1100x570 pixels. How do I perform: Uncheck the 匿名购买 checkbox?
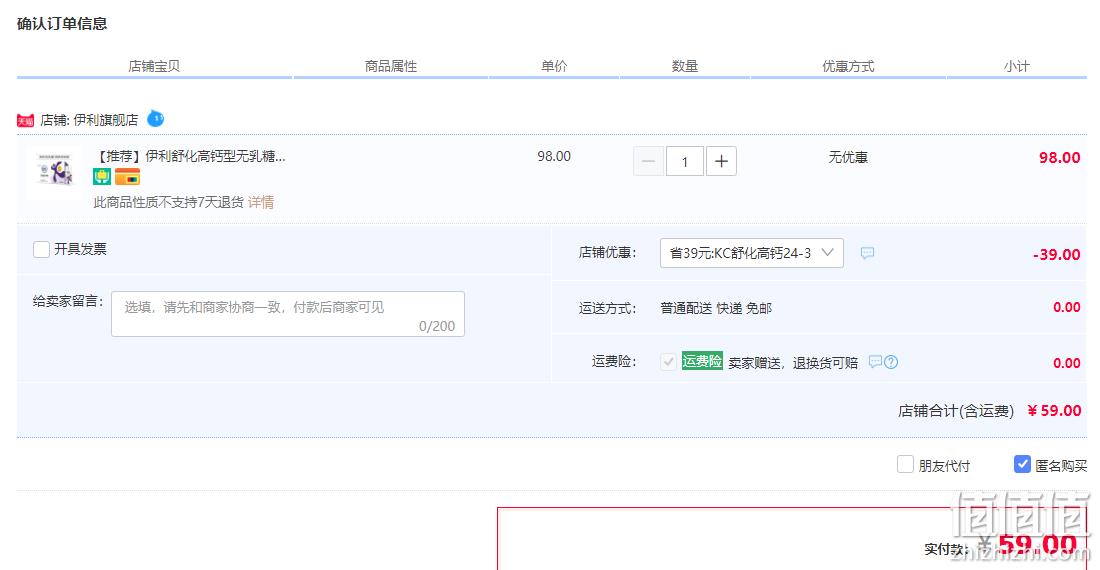pos(1022,464)
